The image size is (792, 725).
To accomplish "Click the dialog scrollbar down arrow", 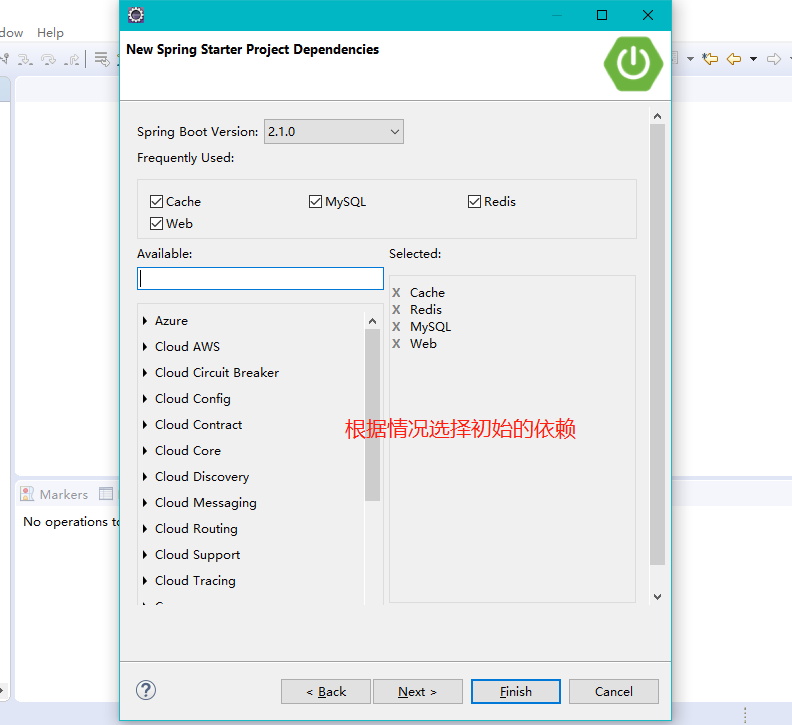I will tap(657, 597).
